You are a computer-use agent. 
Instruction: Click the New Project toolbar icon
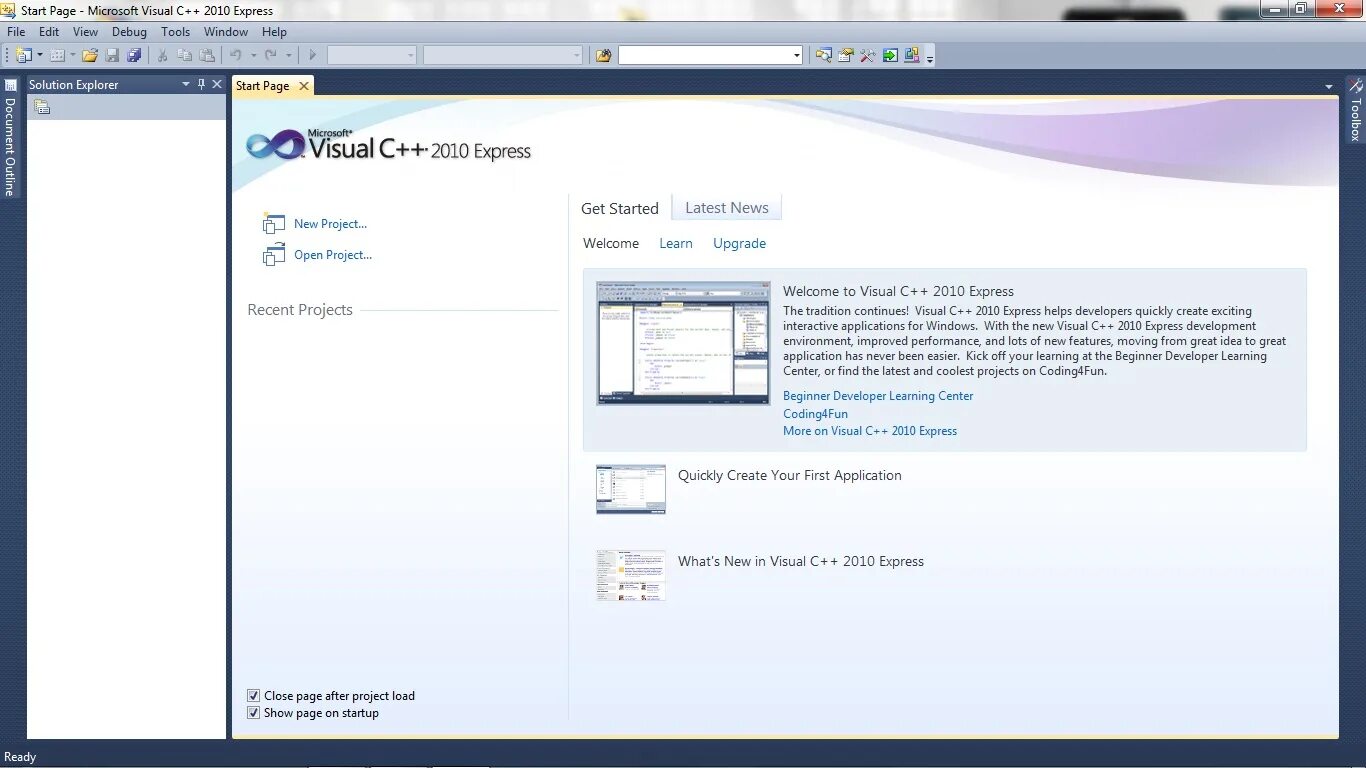(24, 56)
